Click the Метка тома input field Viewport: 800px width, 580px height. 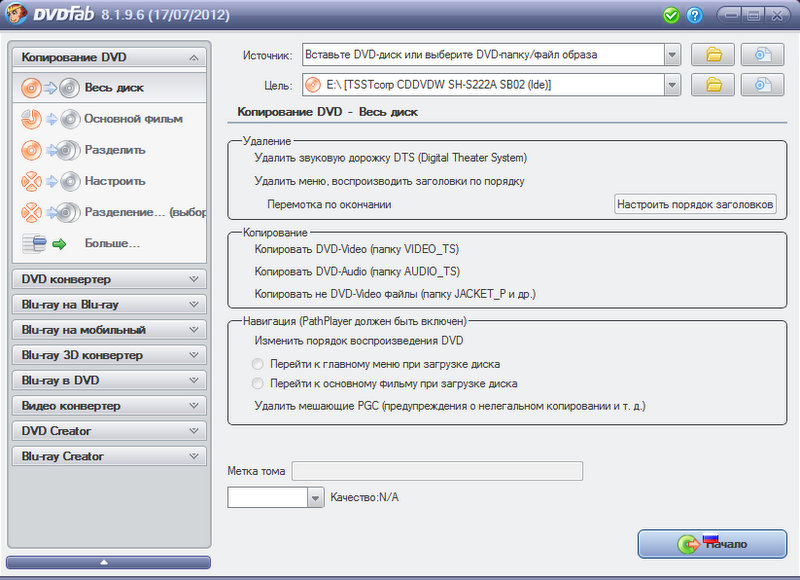coord(437,471)
